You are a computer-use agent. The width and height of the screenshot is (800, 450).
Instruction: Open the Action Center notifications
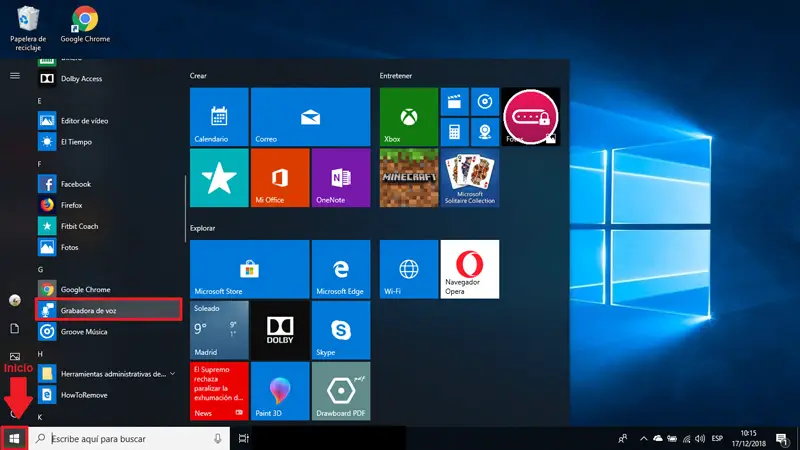point(782,438)
